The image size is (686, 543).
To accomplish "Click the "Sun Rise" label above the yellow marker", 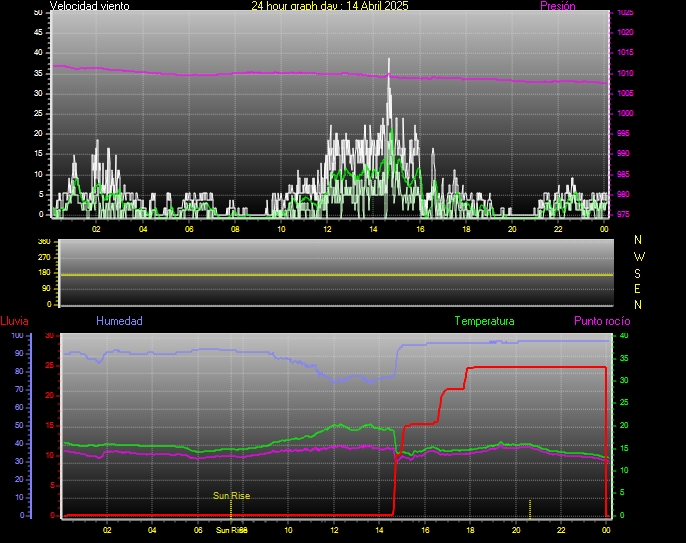I will pyautogui.click(x=231, y=496).
